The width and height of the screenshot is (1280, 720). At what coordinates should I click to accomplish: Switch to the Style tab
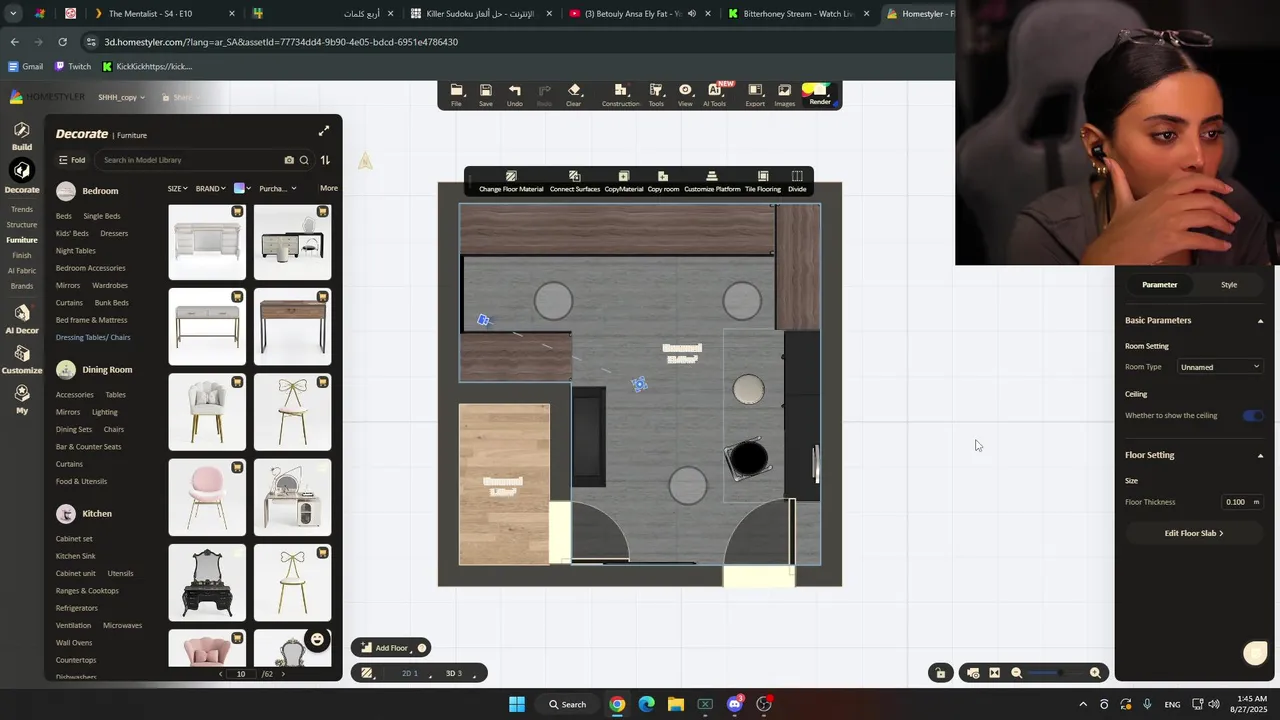pyautogui.click(x=1229, y=285)
